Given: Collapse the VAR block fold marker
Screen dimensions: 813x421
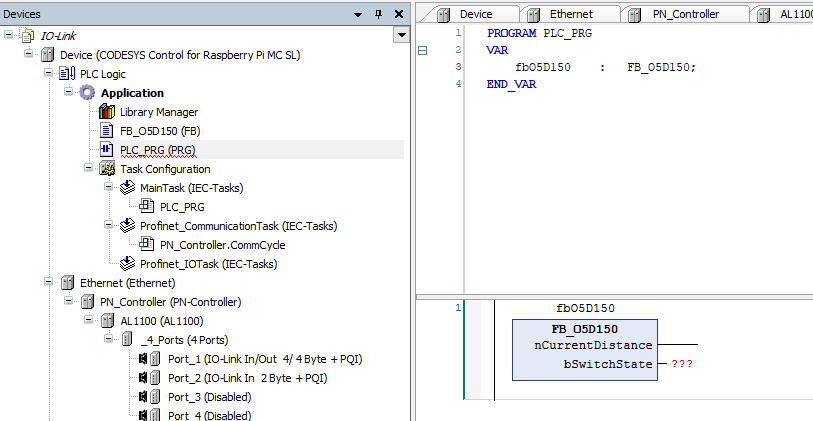Looking at the screenshot, I should tap(422, 50).
